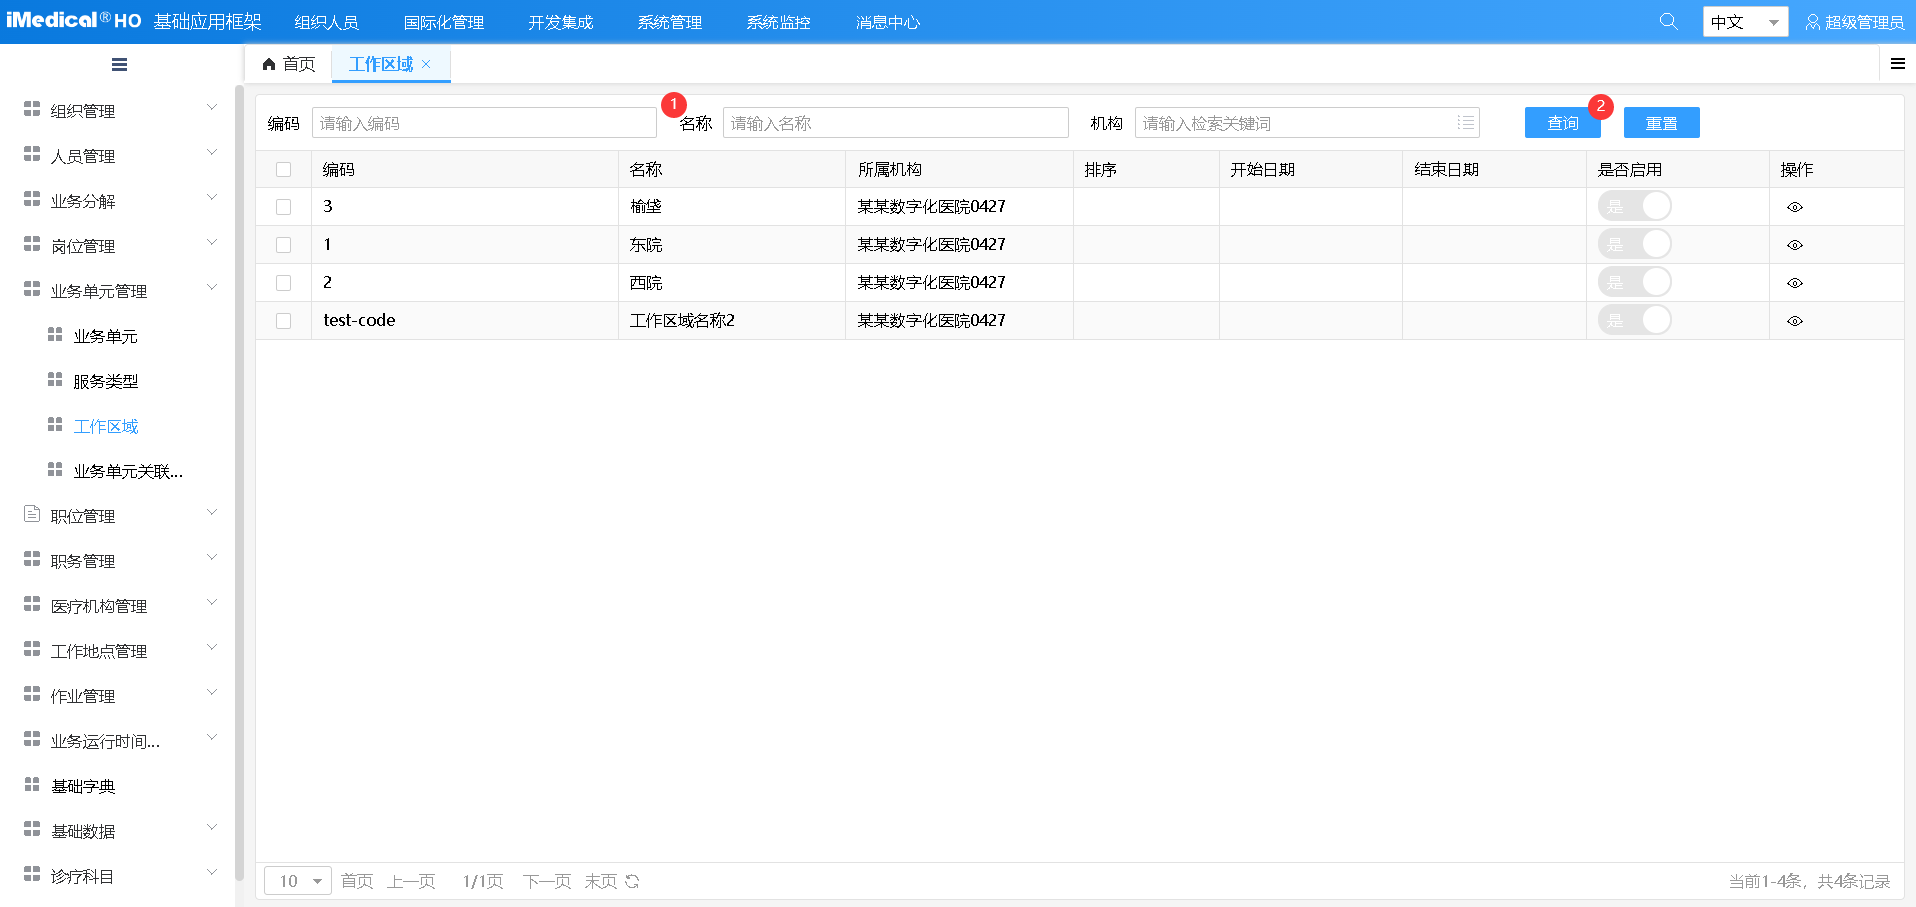Click the view eye icon for test-code row
The image size is (1916, 907).
click(x=1794, y=321)
